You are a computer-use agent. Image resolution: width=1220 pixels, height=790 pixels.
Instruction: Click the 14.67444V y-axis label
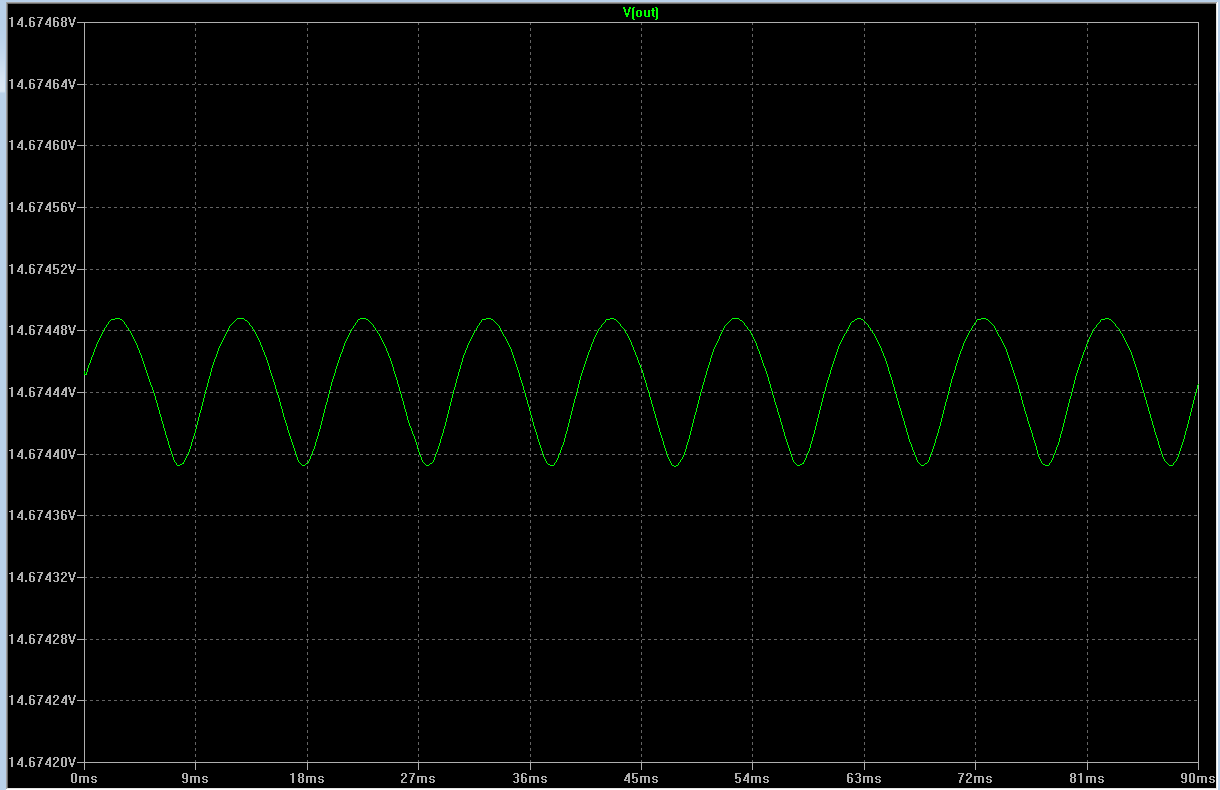click(x=42, y=393)
